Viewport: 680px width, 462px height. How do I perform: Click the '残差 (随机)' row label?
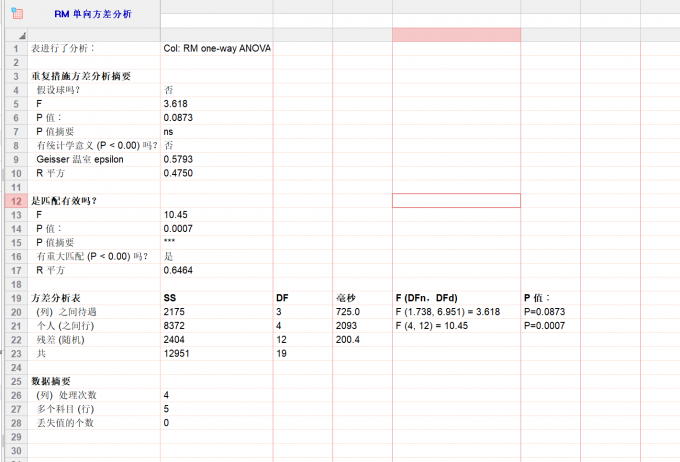[60, 340]
